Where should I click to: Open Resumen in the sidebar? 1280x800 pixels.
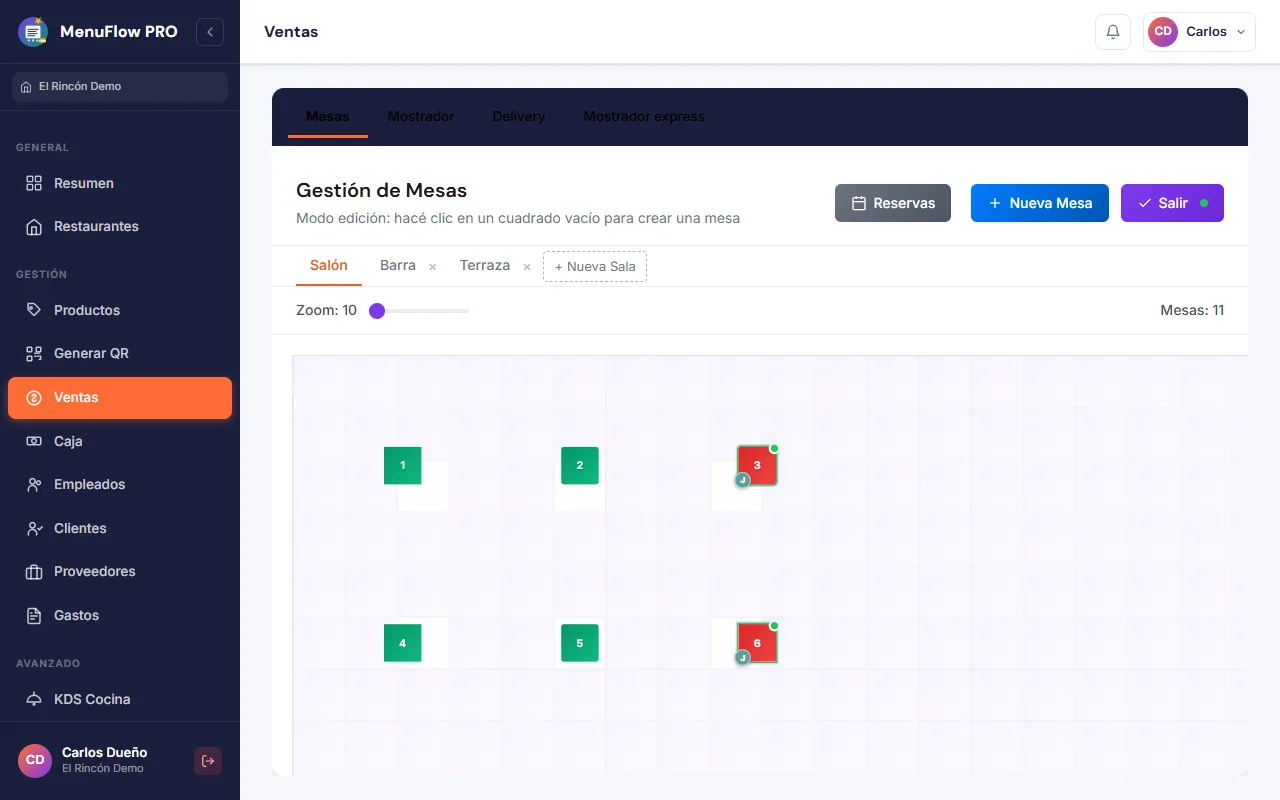pos(120,183)
